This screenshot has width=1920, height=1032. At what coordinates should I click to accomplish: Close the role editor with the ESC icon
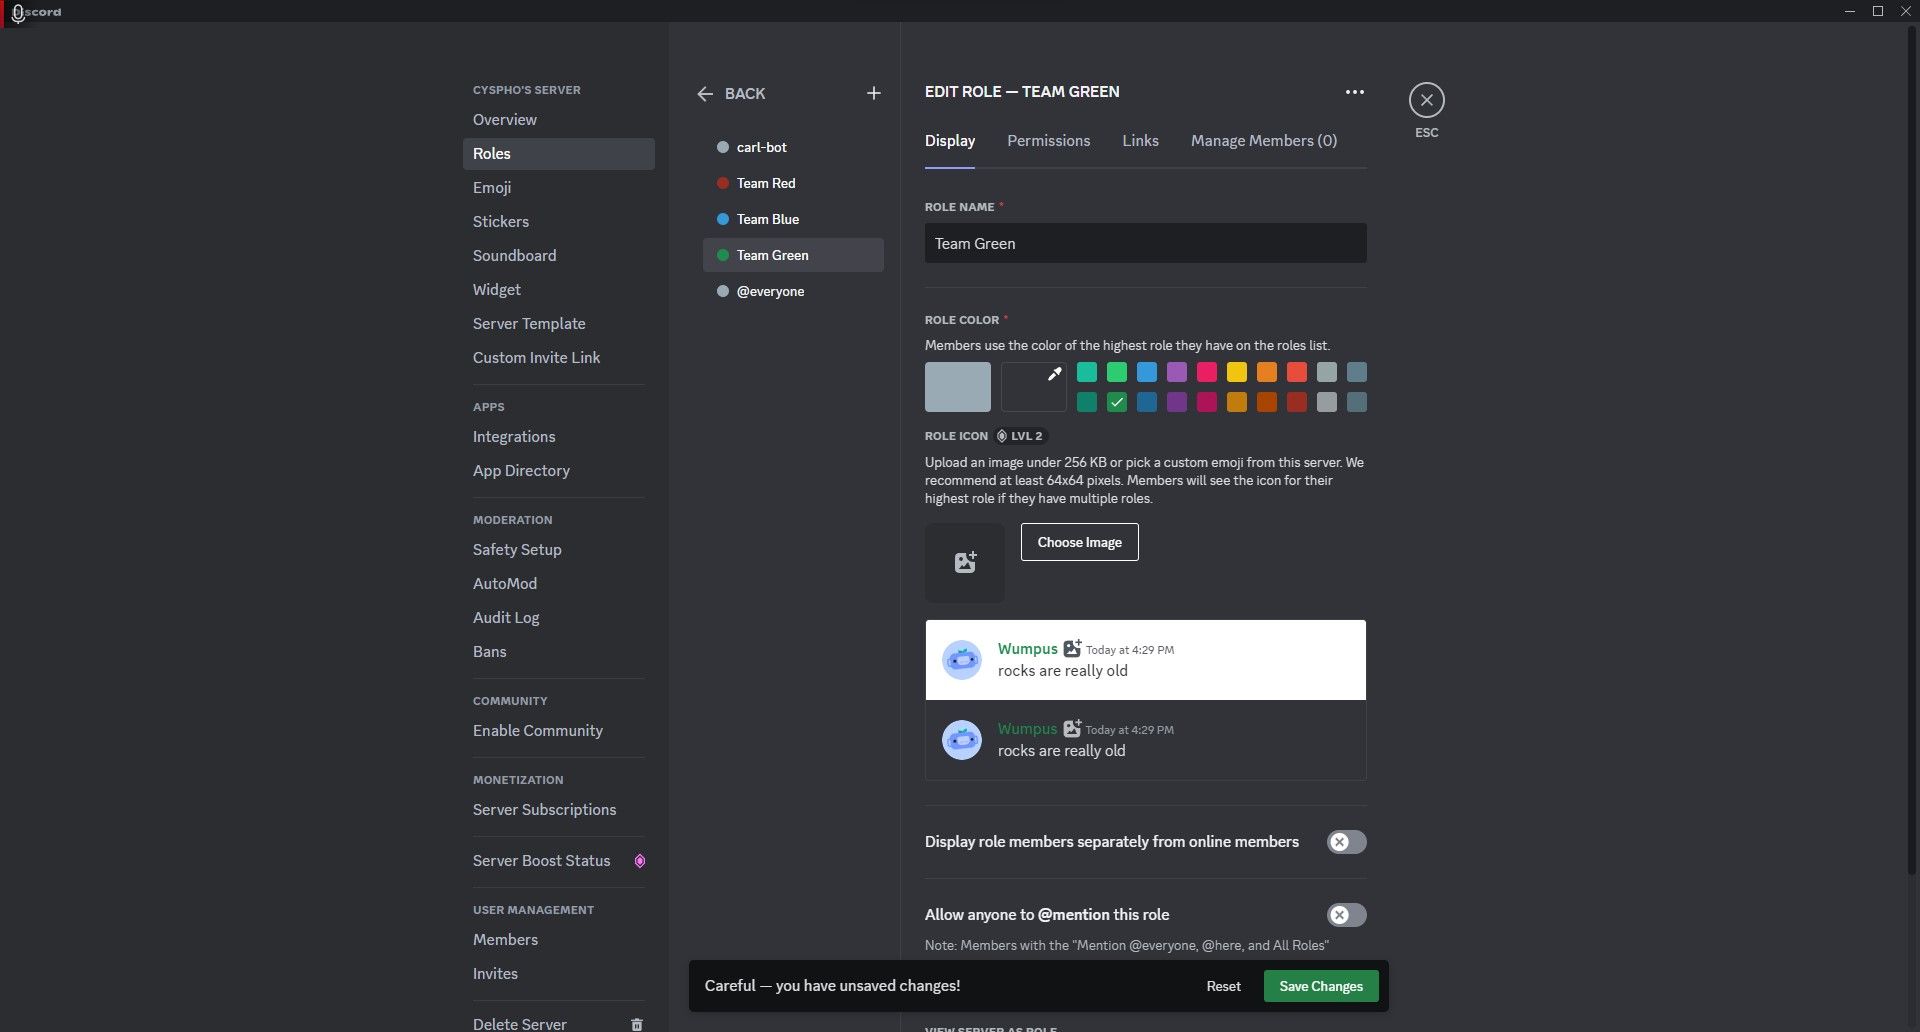tap(1426, 100)
